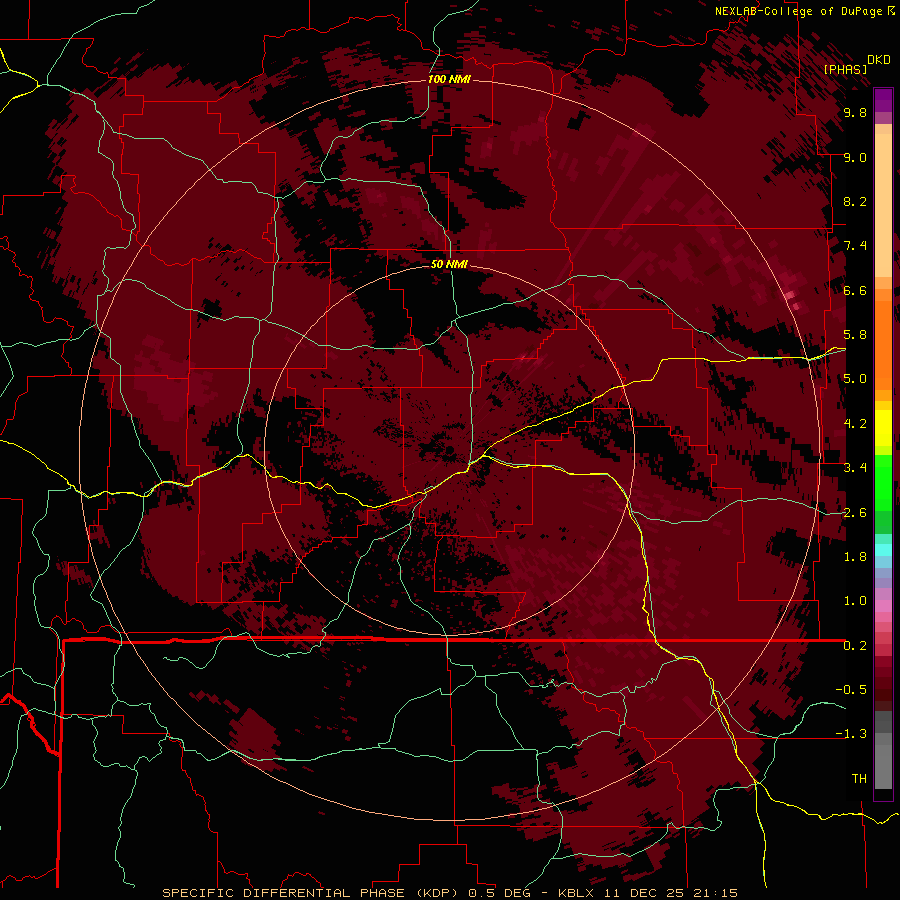Click the NEXLAB-College of DuPage header text
This screenshot has width=900, height=900.
(x=798, y=11)
